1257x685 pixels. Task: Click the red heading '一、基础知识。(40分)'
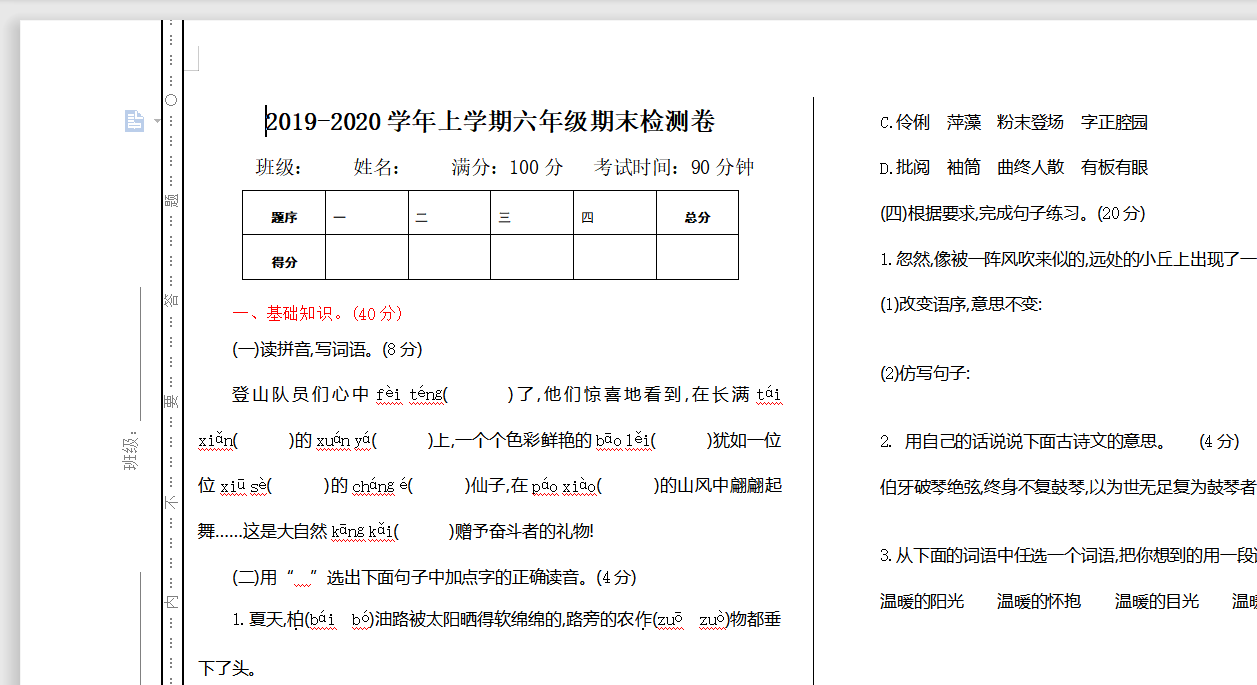pos(317,314)
